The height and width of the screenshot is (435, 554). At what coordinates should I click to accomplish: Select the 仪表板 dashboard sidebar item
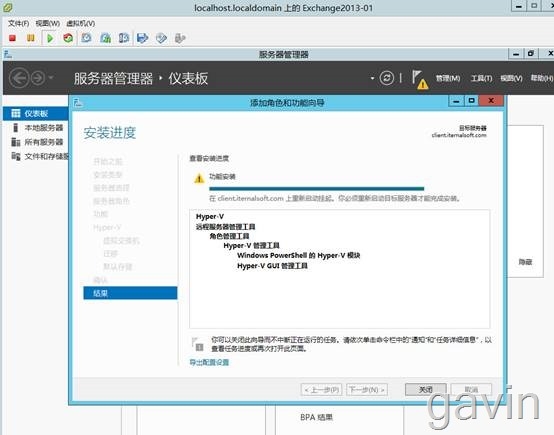pyautogui.click(x=36, y=113)
